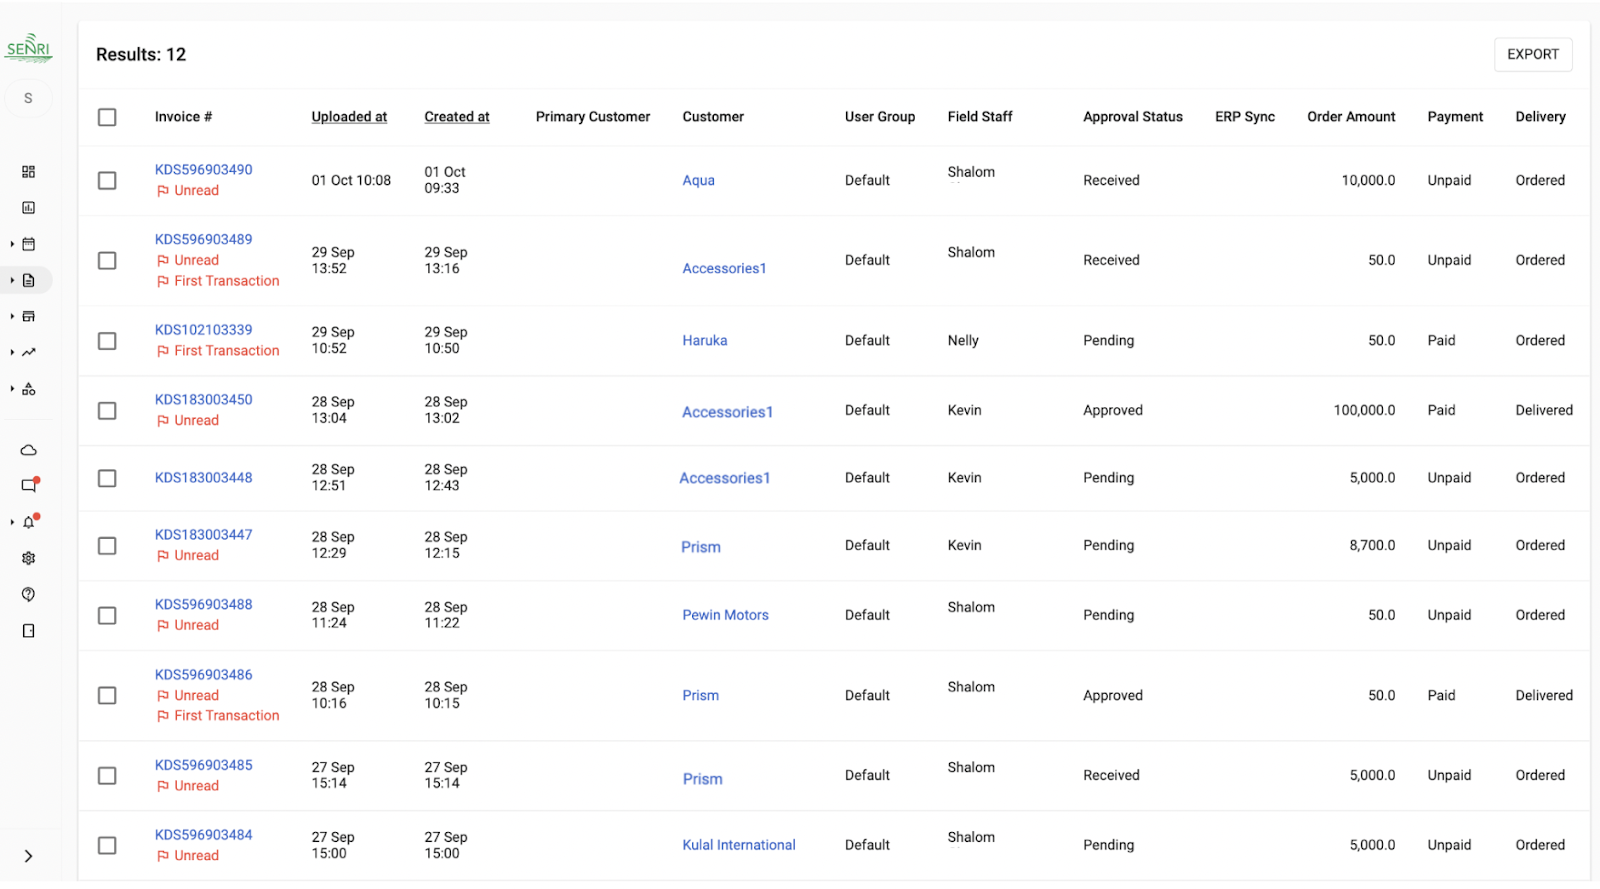This screenshot has width=1600, height=889.
Task: Expand the sidebar with bottom chevron
Action: click(x=28, y=856)
